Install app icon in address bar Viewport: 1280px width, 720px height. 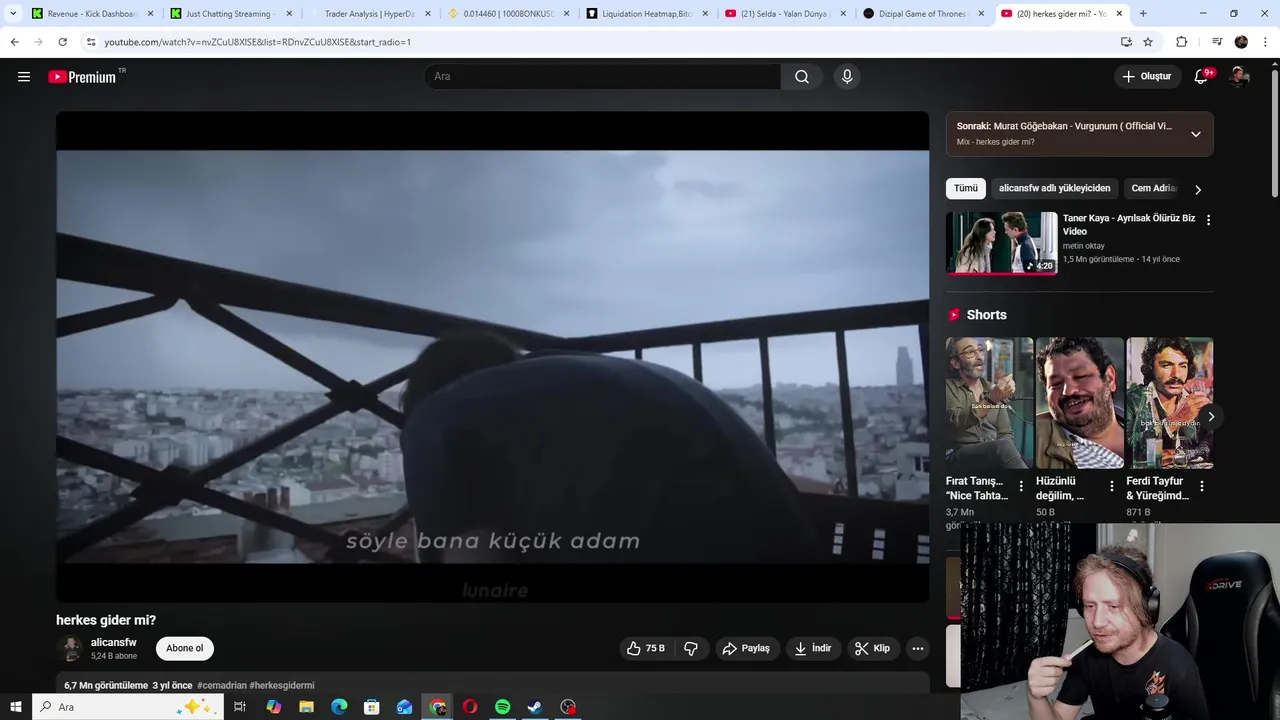[x=1126, y=42]
